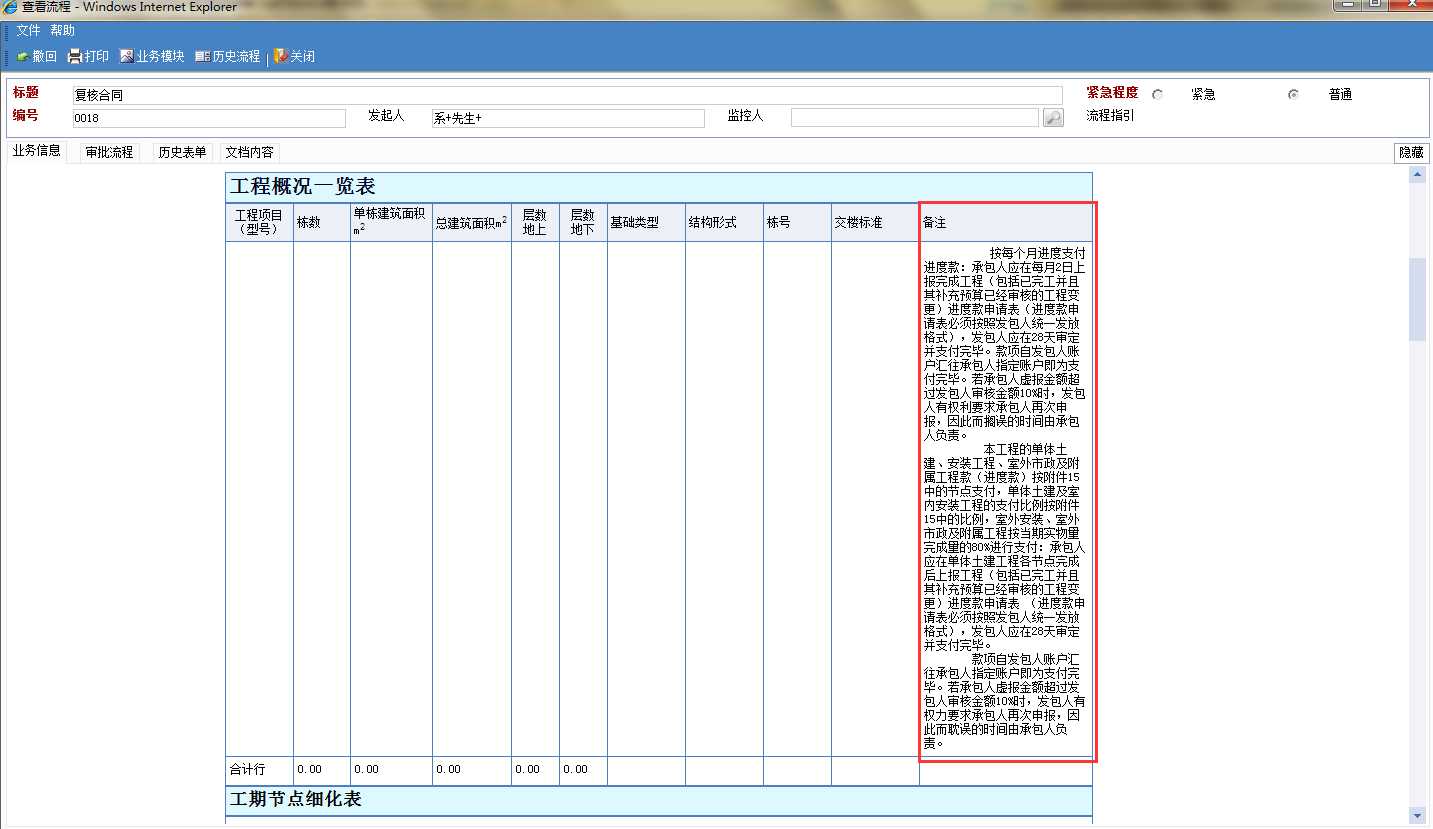Image resolution: width=1433 pixels, height=829 pixels.
Task: Click the 发起人 input field
Action: 568,118
